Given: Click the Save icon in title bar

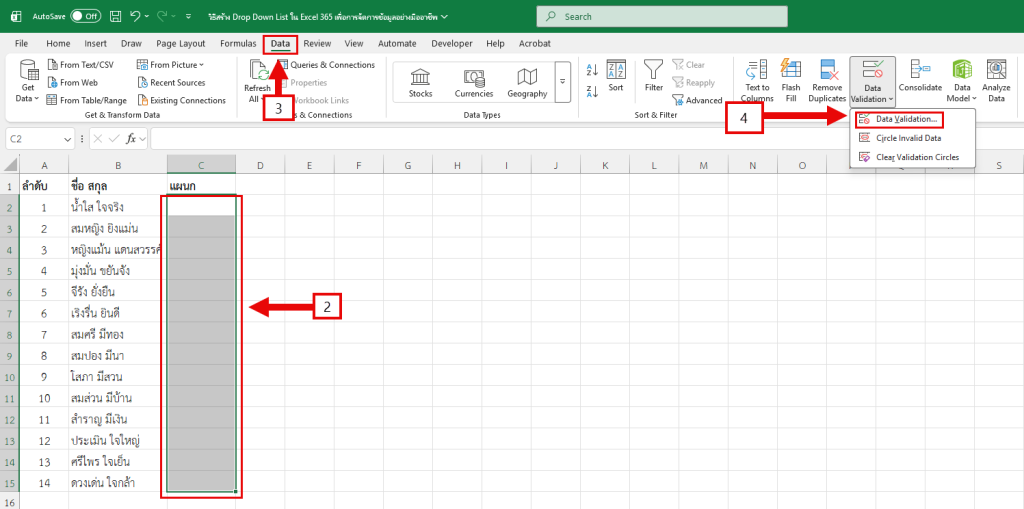Looking at the screenshot, I should tap(116, 16).
